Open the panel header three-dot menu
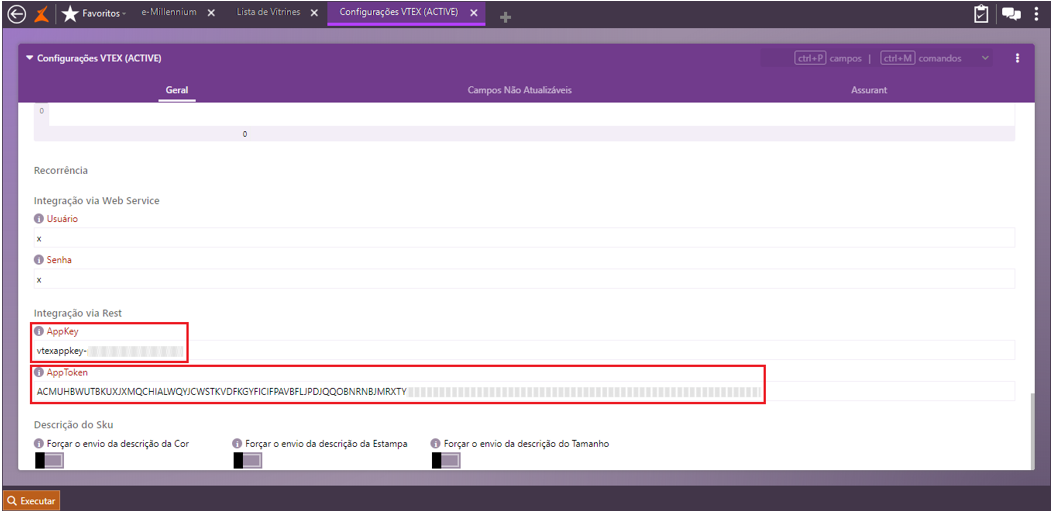This screenshot has width=1053, height=528. (1017, 58)
